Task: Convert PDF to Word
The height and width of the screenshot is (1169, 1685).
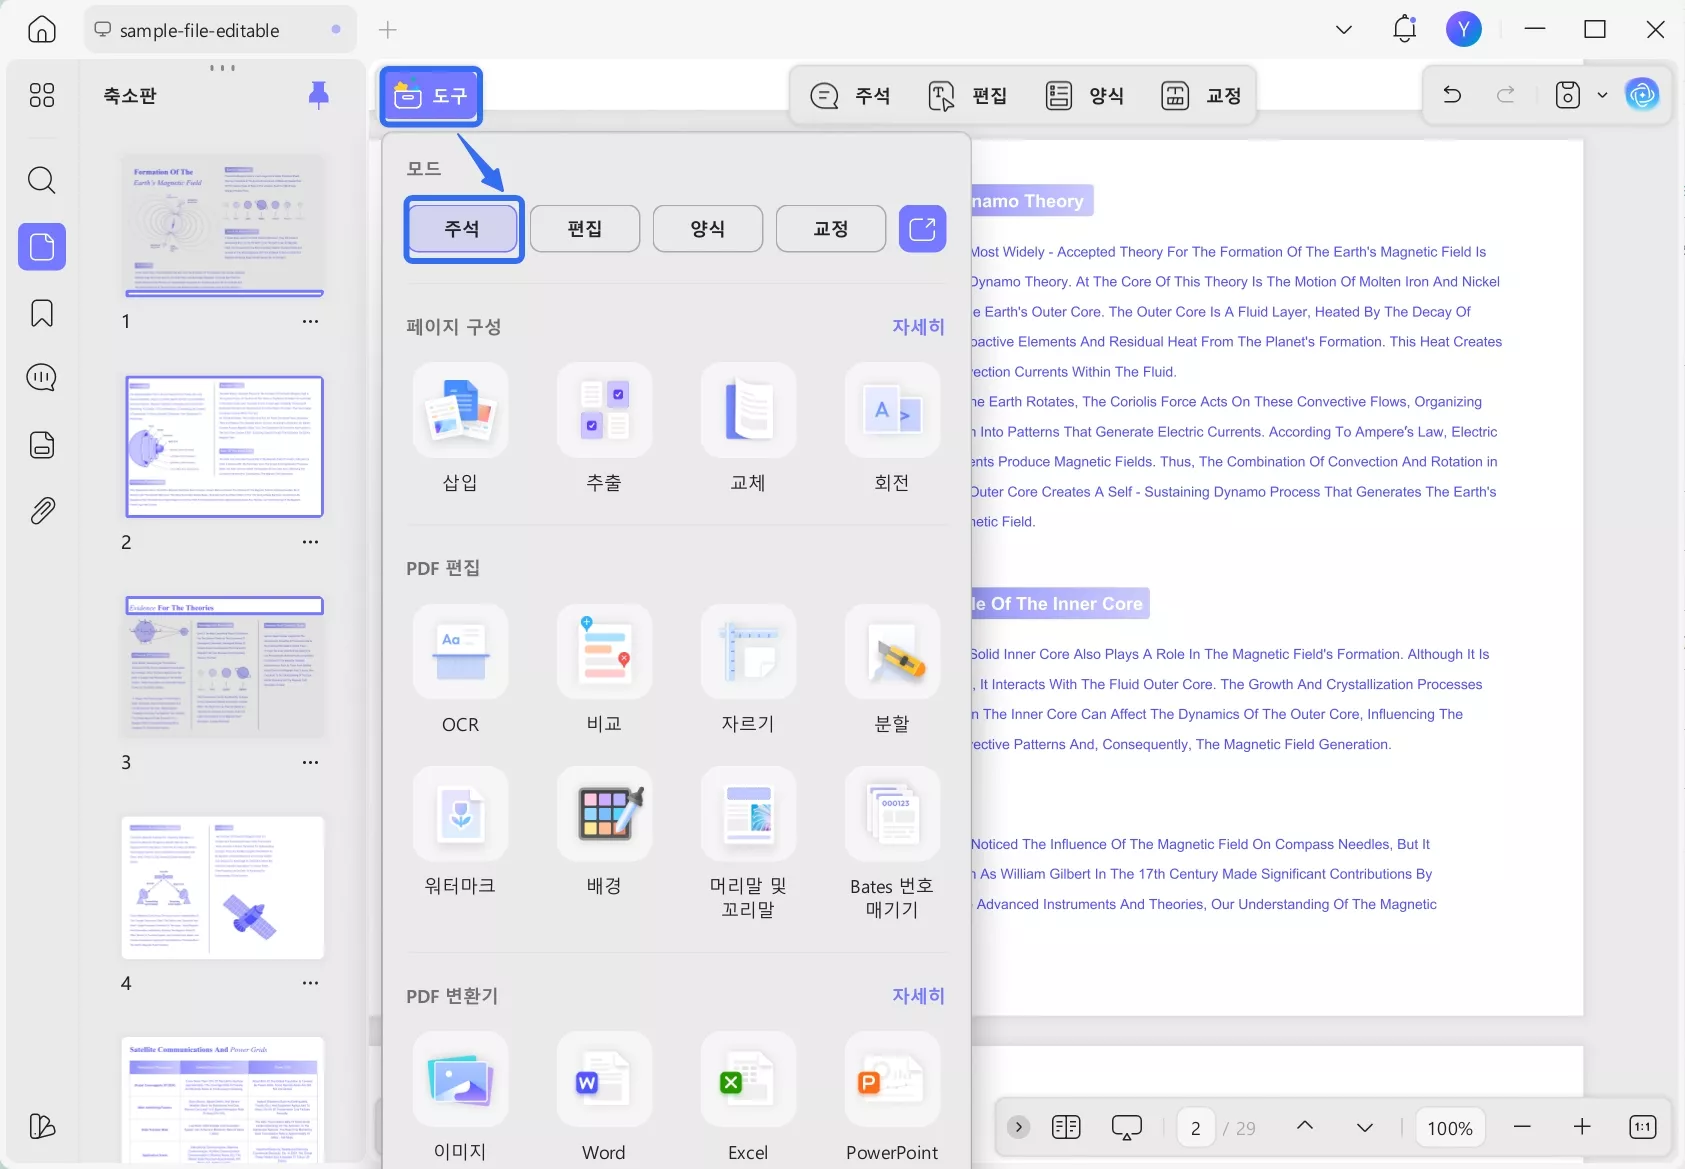Action: click(604, 1098)
